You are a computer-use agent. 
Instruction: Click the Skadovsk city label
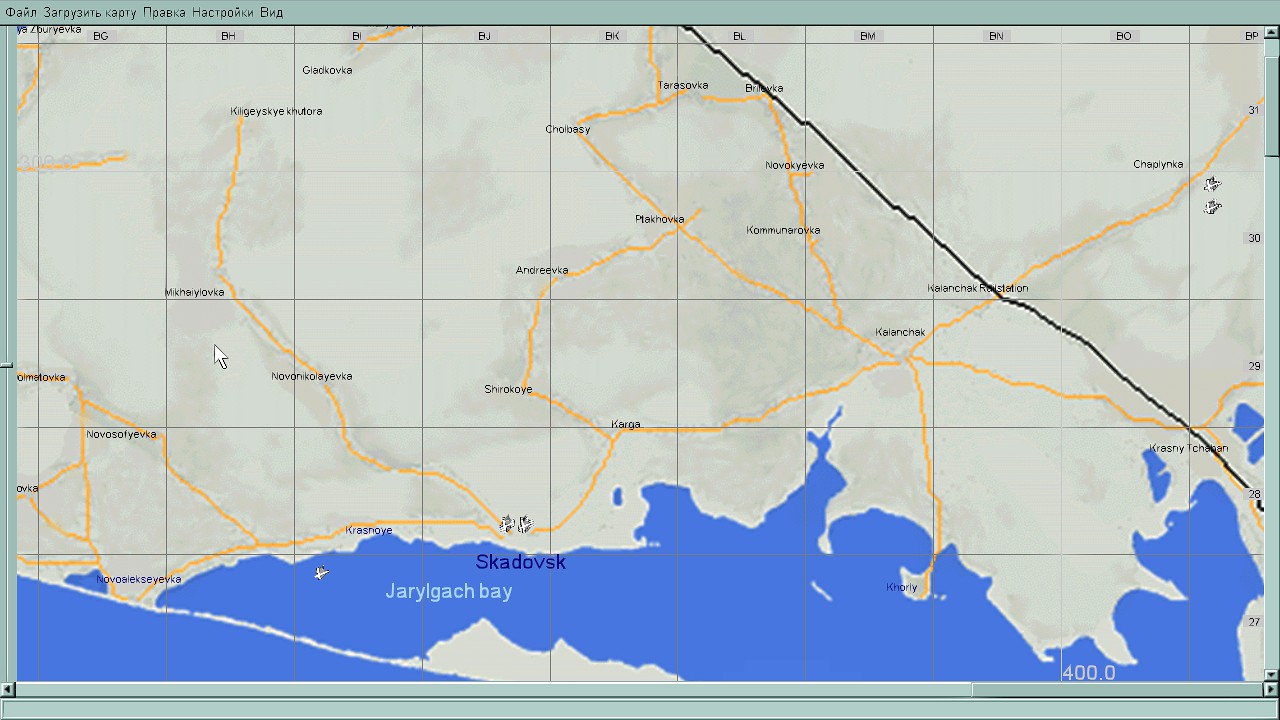[521, 562]
